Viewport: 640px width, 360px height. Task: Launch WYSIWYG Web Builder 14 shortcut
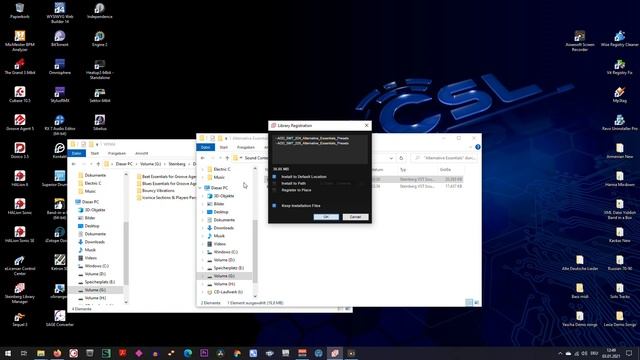pyautogui.click(x=60, y=13)
